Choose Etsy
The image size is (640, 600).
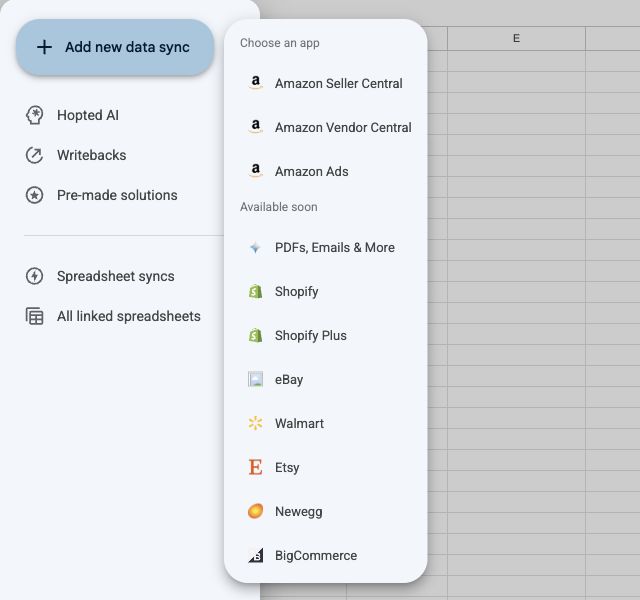[x=326, y=468]
